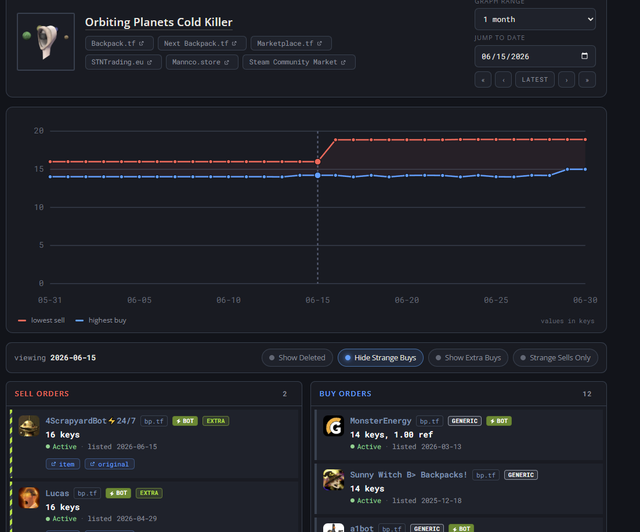Viewport: 640px width, 532px height.
Task: Click bp.tf tag next to Lucas
Action: [x=87, y=493]
